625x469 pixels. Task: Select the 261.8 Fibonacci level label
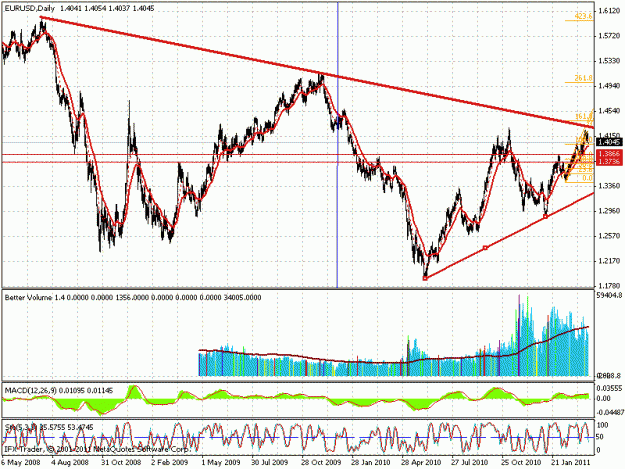(583, 78)
